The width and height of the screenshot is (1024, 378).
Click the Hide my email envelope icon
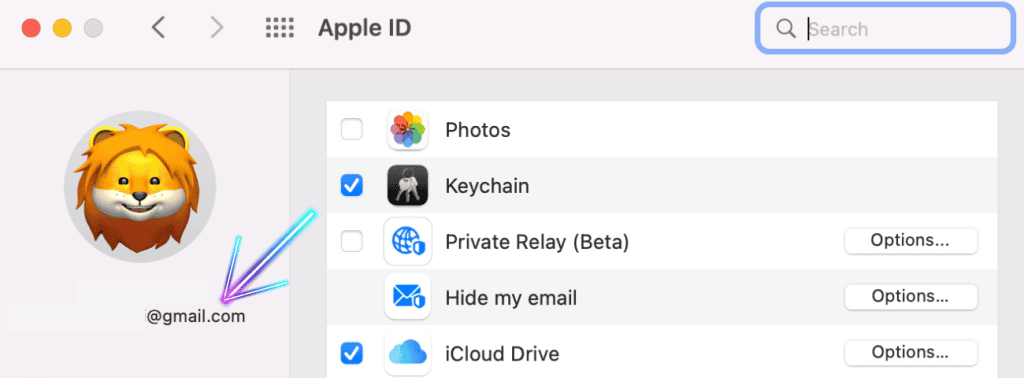(407, 297)
